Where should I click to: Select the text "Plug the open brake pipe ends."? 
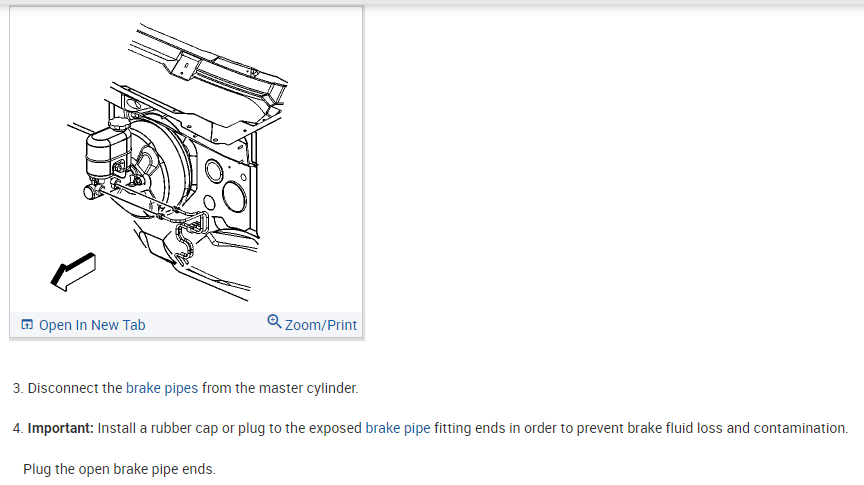[120, 469]
